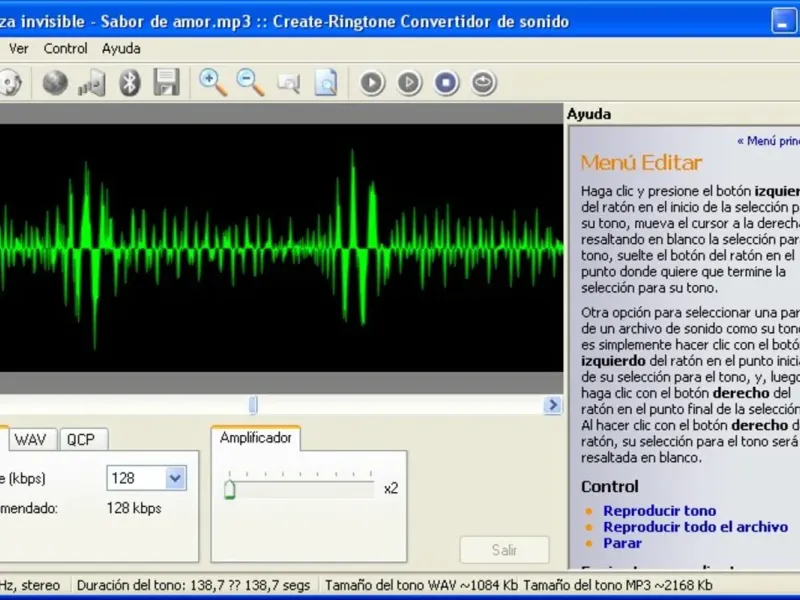Open Reproducir todo el archivo link
800x600 pixels.
pos(695,527)
